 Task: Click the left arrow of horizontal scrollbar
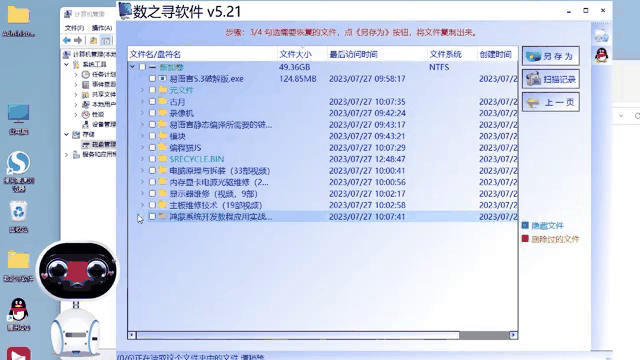pos(131,336)
